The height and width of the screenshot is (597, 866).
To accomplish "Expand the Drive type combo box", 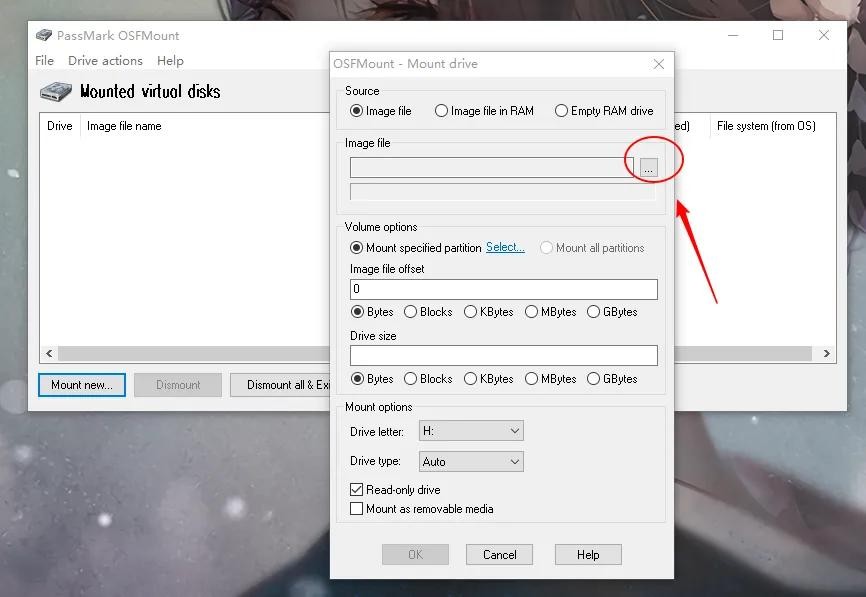I will [x=471, y=462].
